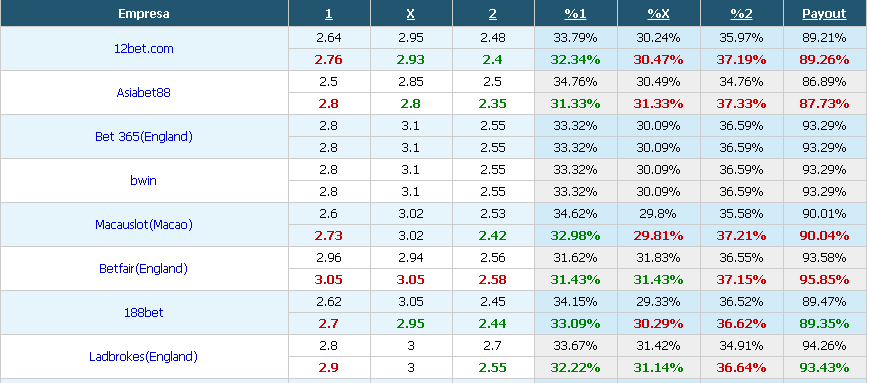
Task: Select Asiabet88's 87.73% payout cell
Action: (824, 104)
